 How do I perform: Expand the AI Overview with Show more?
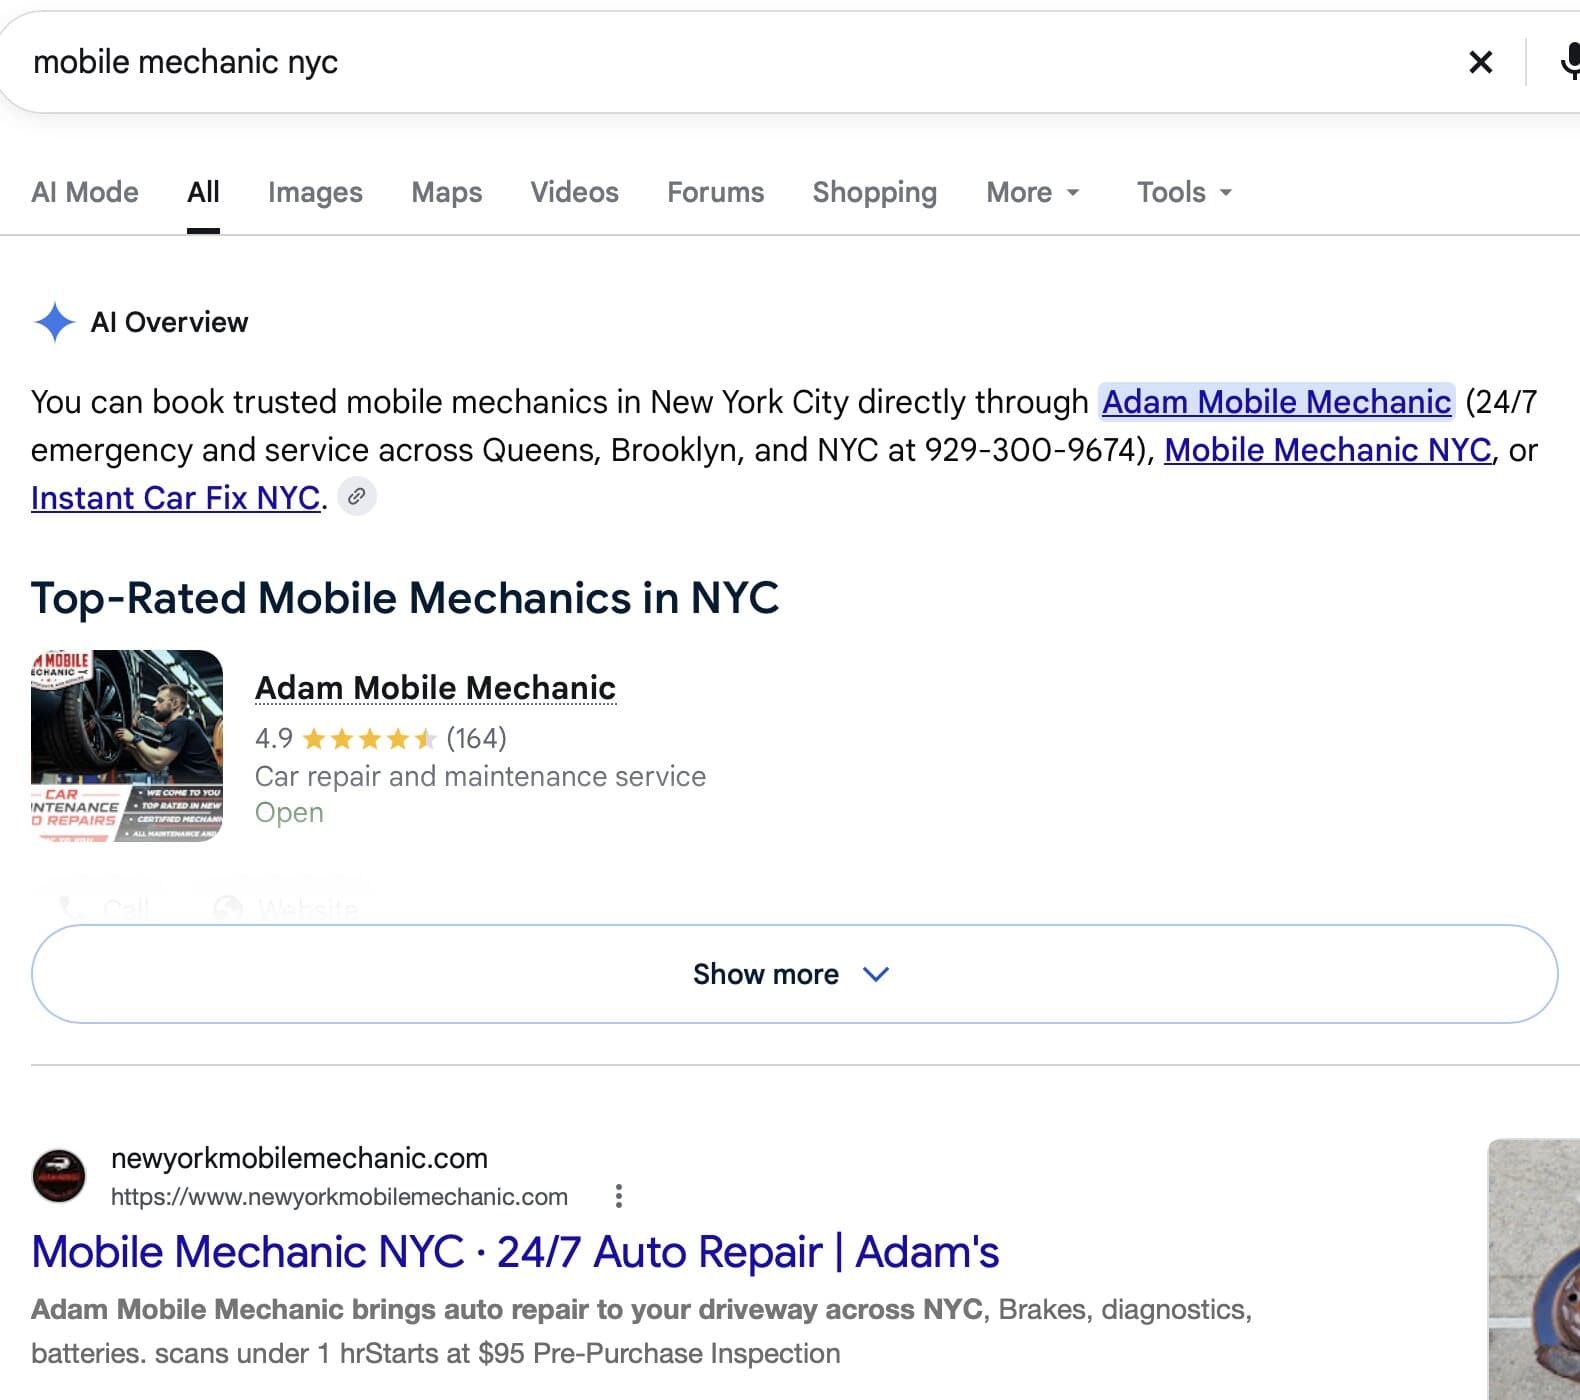(x=794, y=974)
